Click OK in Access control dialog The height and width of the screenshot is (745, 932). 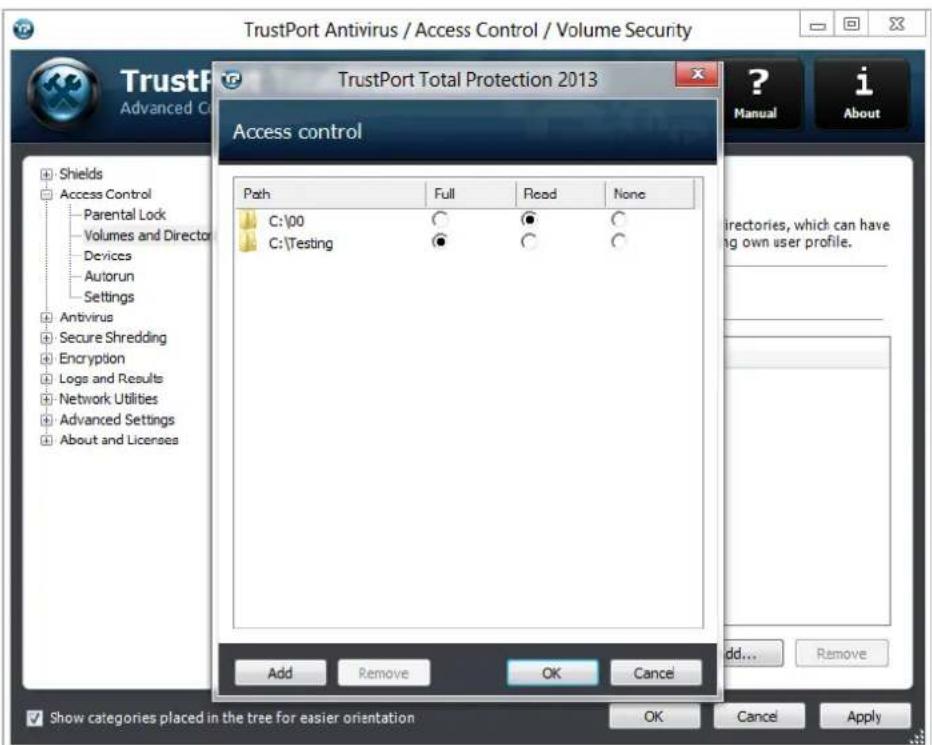[552, 673]
